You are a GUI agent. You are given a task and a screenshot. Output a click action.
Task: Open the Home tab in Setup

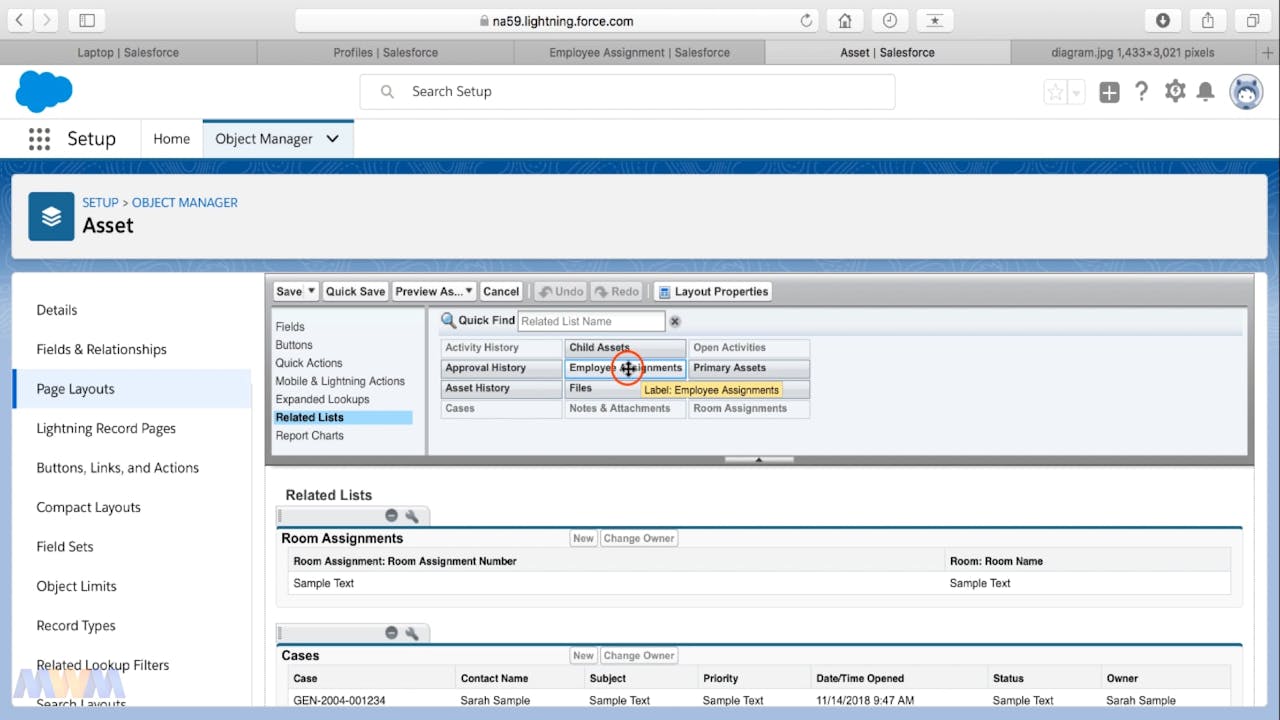171,139
